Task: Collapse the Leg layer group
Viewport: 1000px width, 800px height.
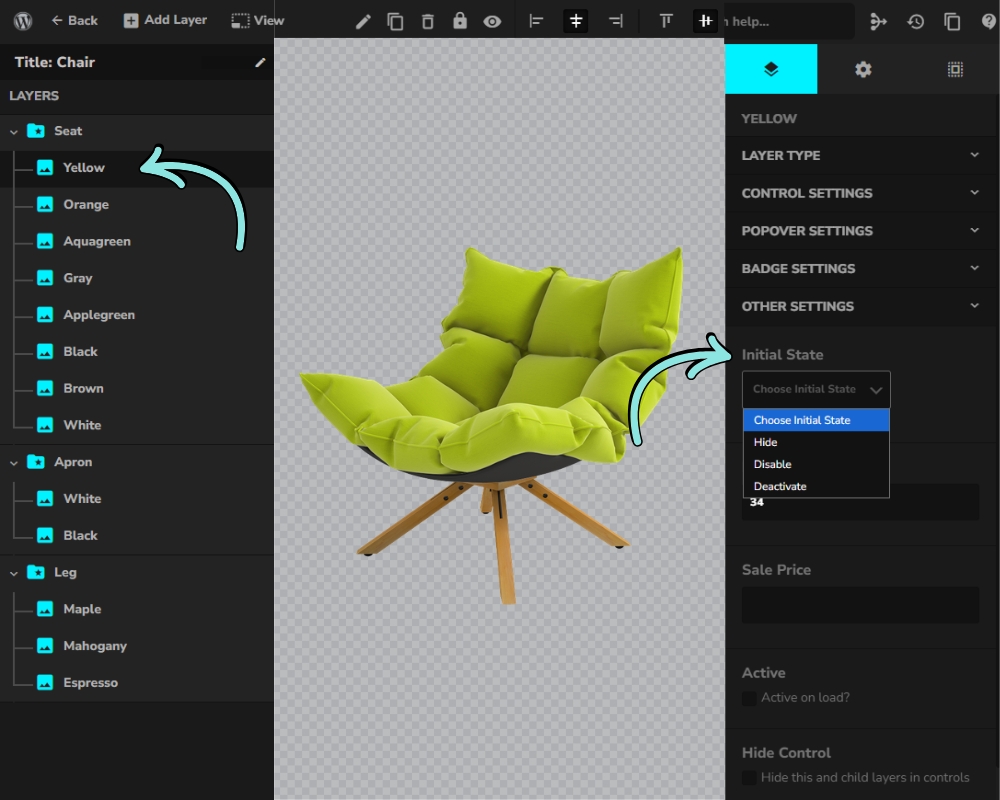Action: click(13, 573)
